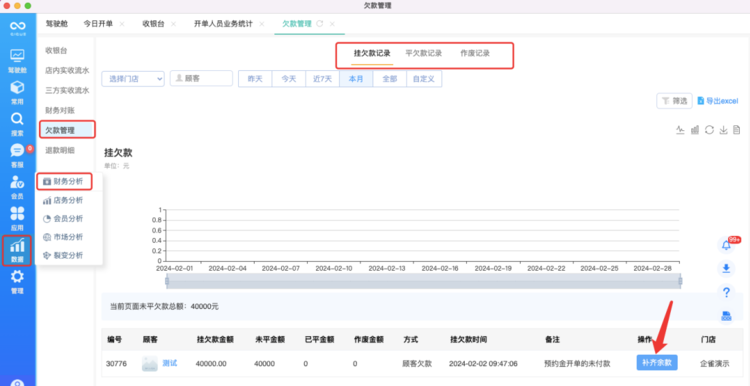Screen dimensions: 750x386
Task: Choose 裂变分析 in popup menu
Action: click(63, 255)
